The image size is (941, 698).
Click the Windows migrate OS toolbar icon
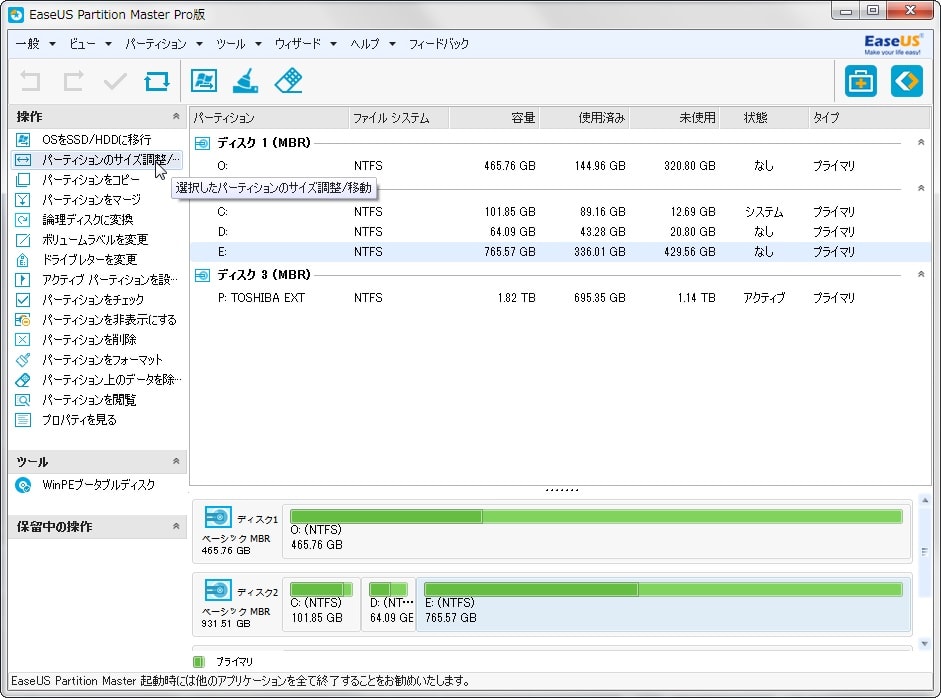pyautogui.click(x=204, y=81)
